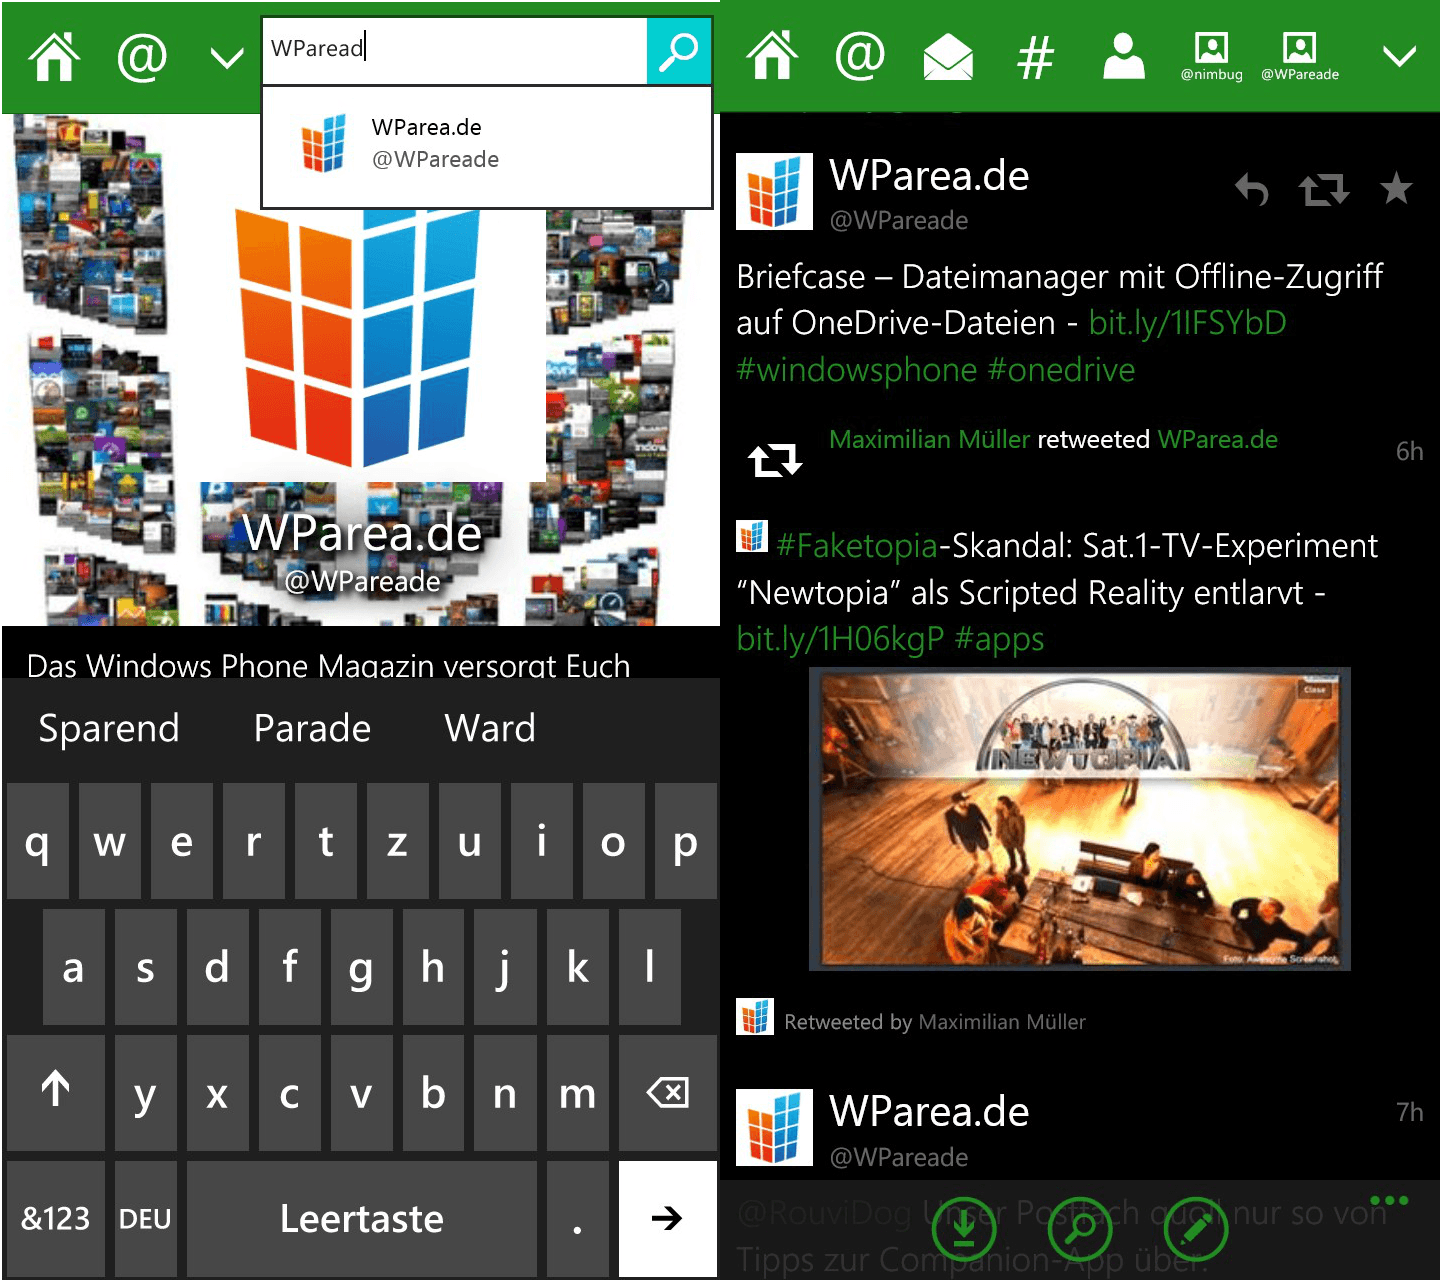The image size is (1440, 1280).
Task: Tap the Leertaste space bar
Action: [x=361, y=1218]
